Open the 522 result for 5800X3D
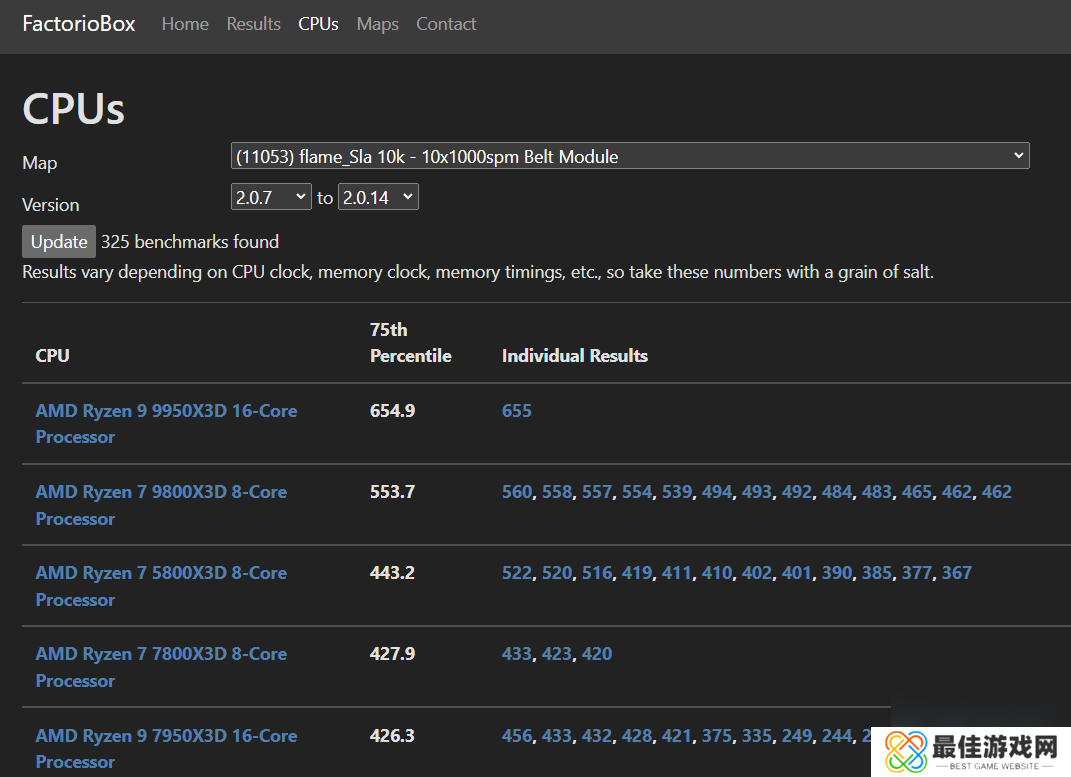Image resolution: width=1071 pixels, height=777 pixels. (517, 573)
